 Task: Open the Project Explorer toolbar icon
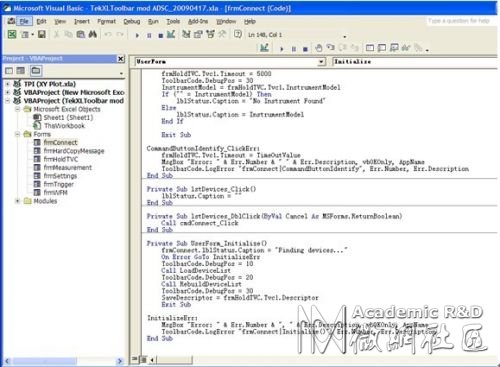click(186, 34)
